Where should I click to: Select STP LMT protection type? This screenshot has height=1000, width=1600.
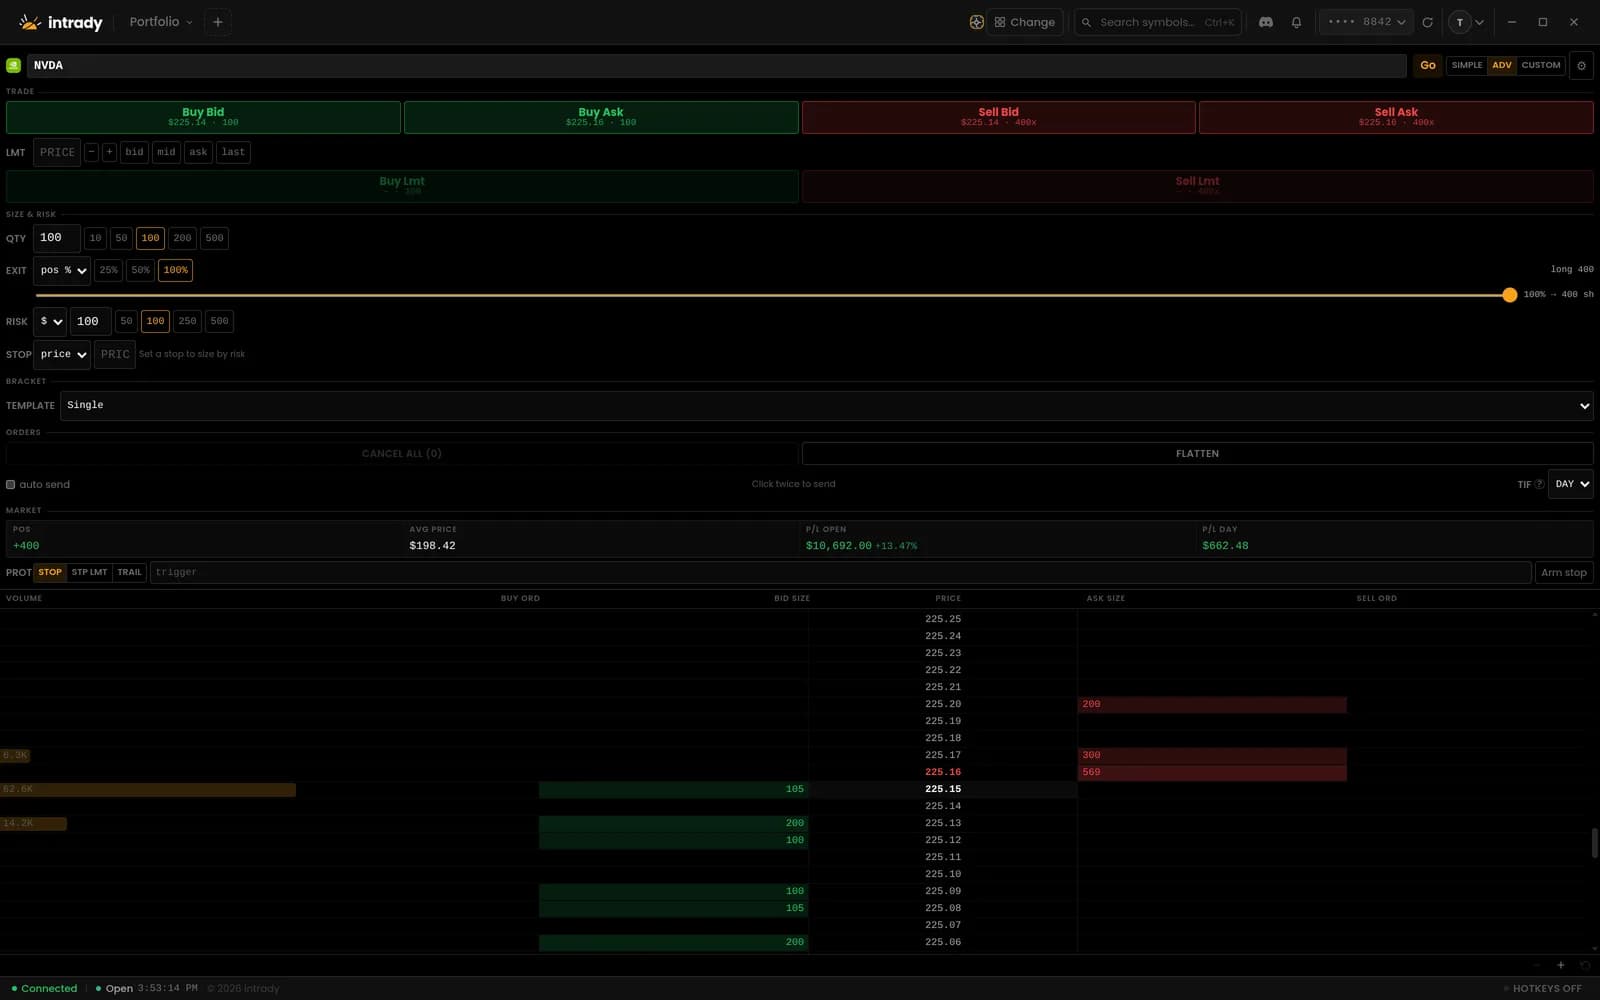[x=89, y=572]
